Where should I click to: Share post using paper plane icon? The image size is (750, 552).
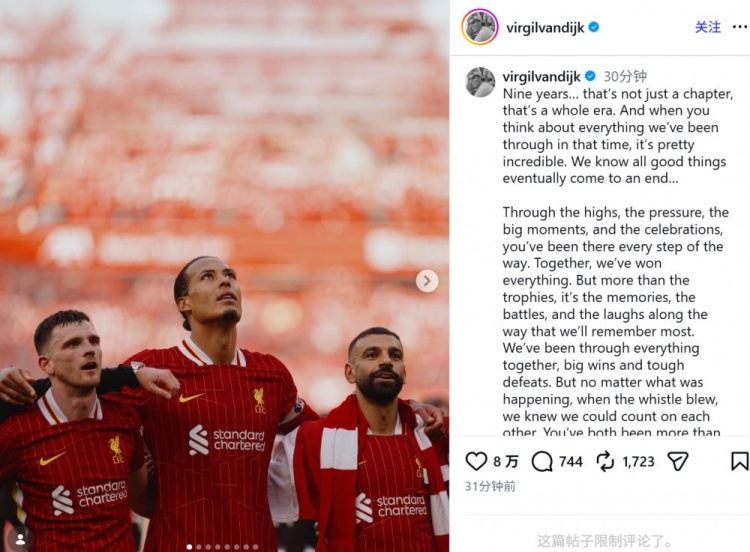point(677,461)
